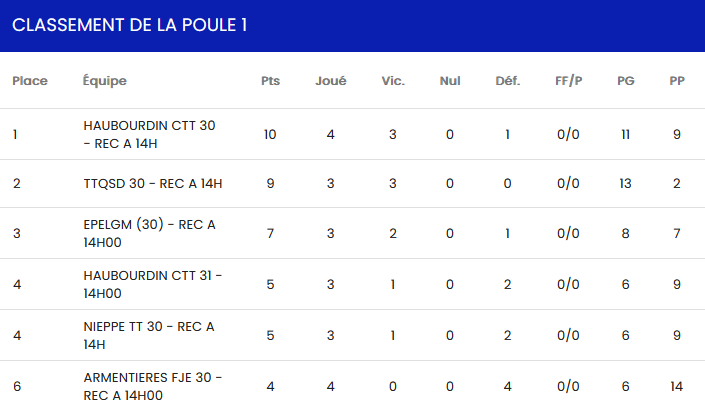
Task: Click the Joué column header
Action: [x=331, y=81]
